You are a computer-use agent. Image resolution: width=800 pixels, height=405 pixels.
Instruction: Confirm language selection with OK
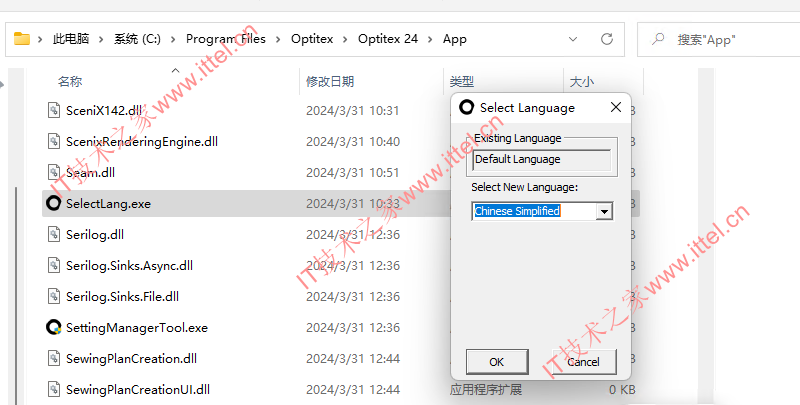tap(497, 362)
